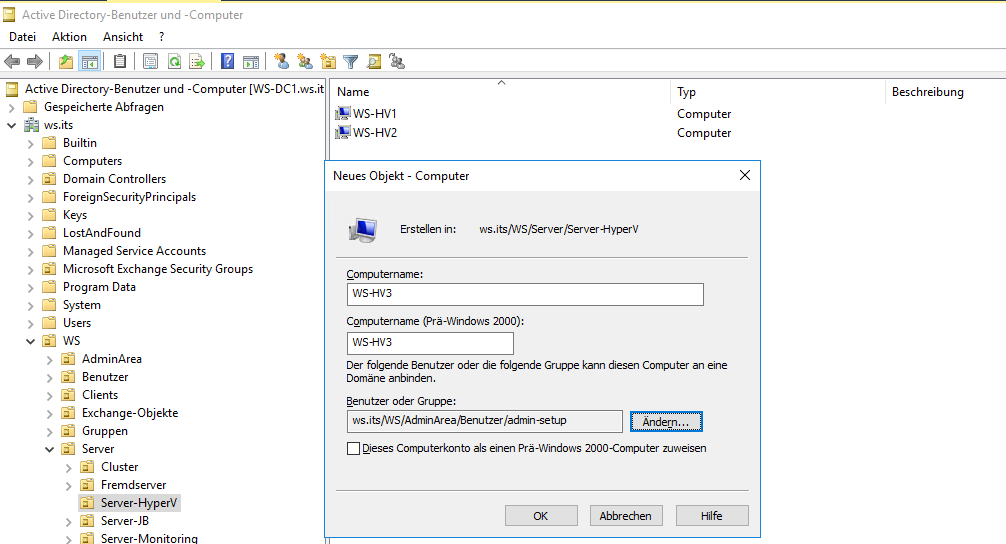Select the Users container
This screenshot has height=544, width=1006.
point(77,323)
